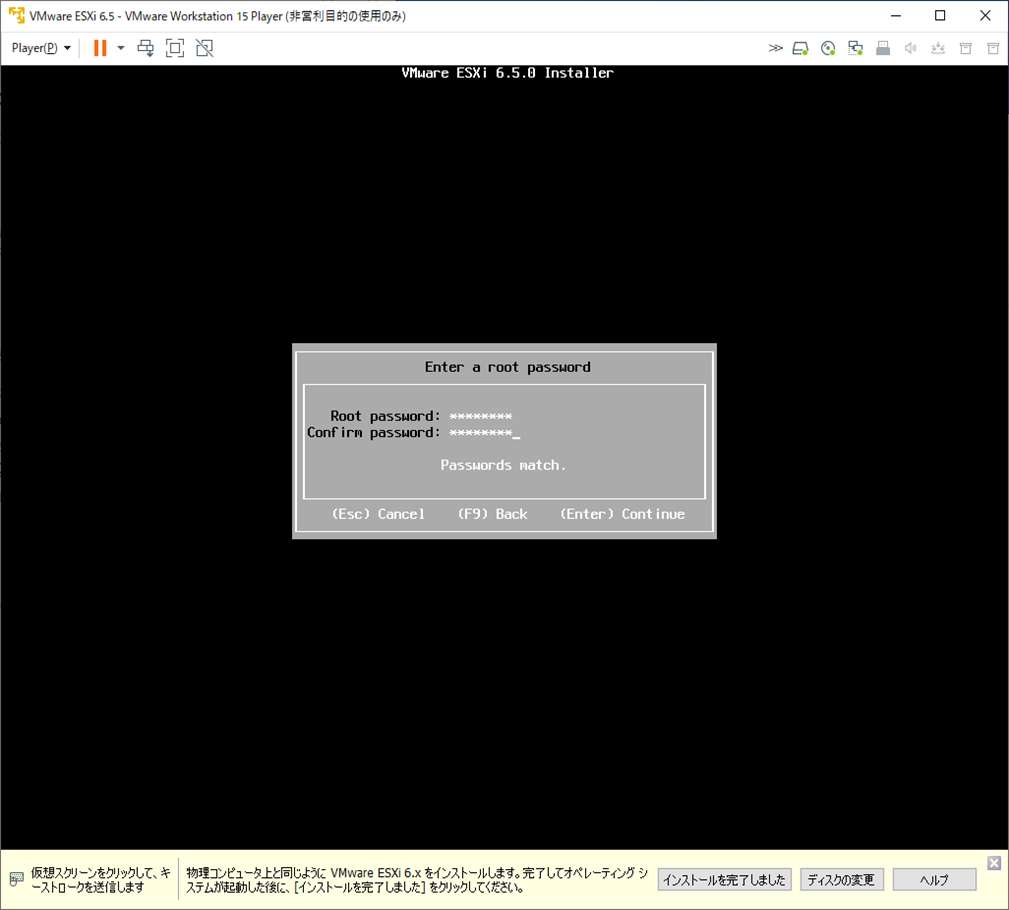Click the 'Enter a root password' dialog title

click(x=507, y=367)
